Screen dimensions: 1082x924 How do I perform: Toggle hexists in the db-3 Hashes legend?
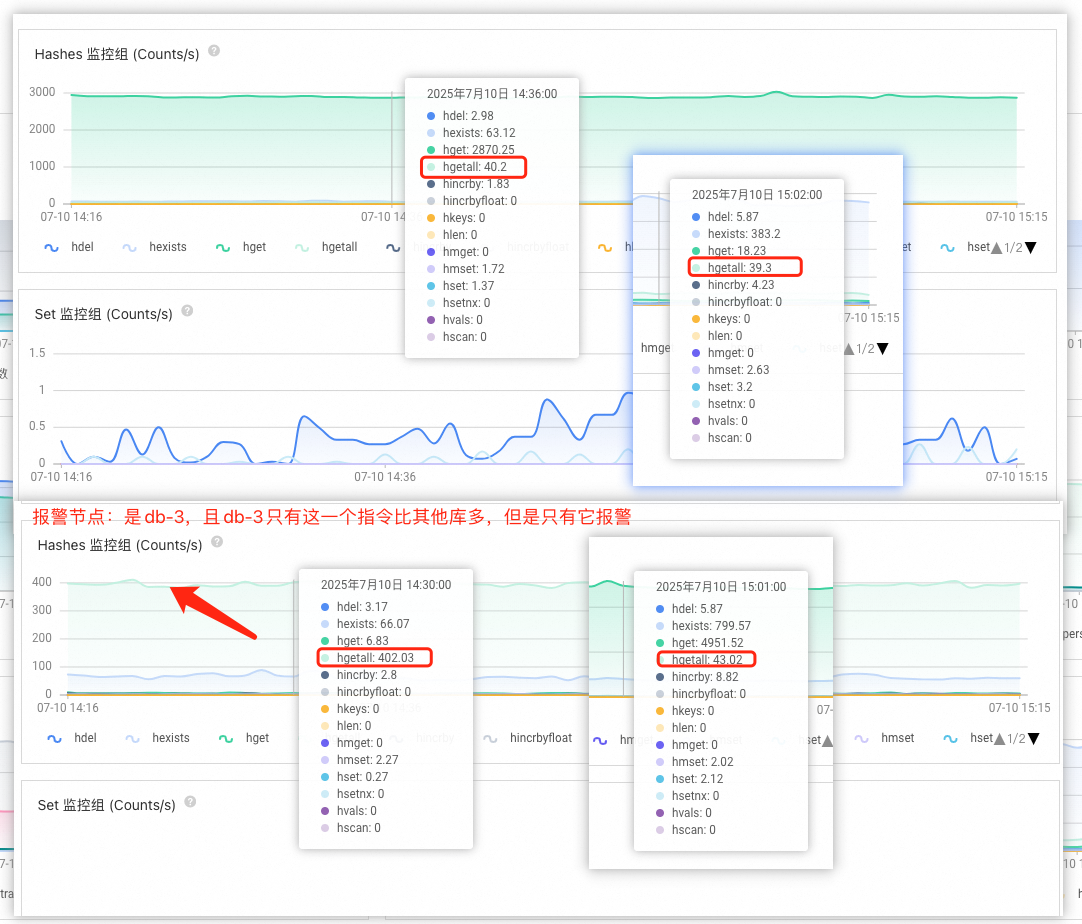pos(157,738)
